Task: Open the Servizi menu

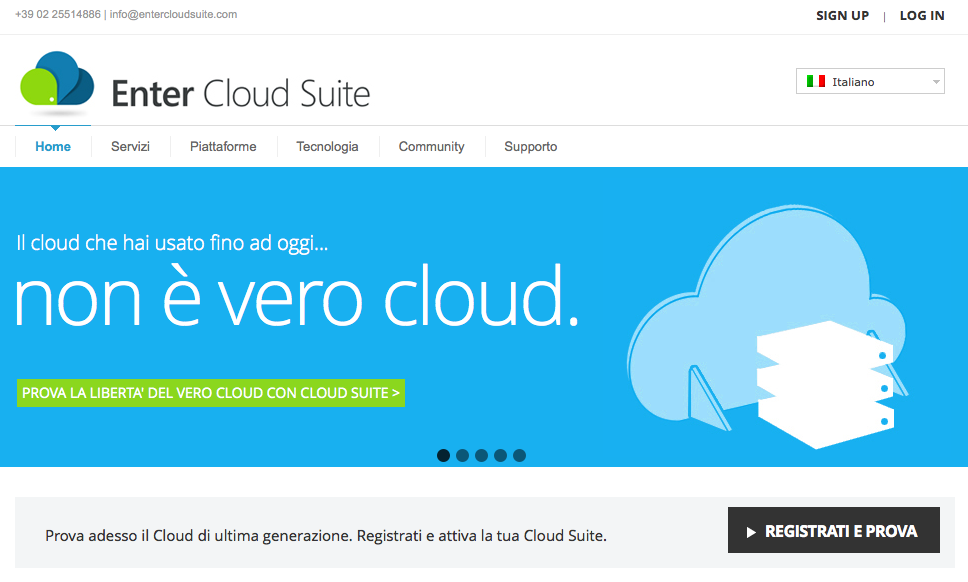Action: [130, 146]
